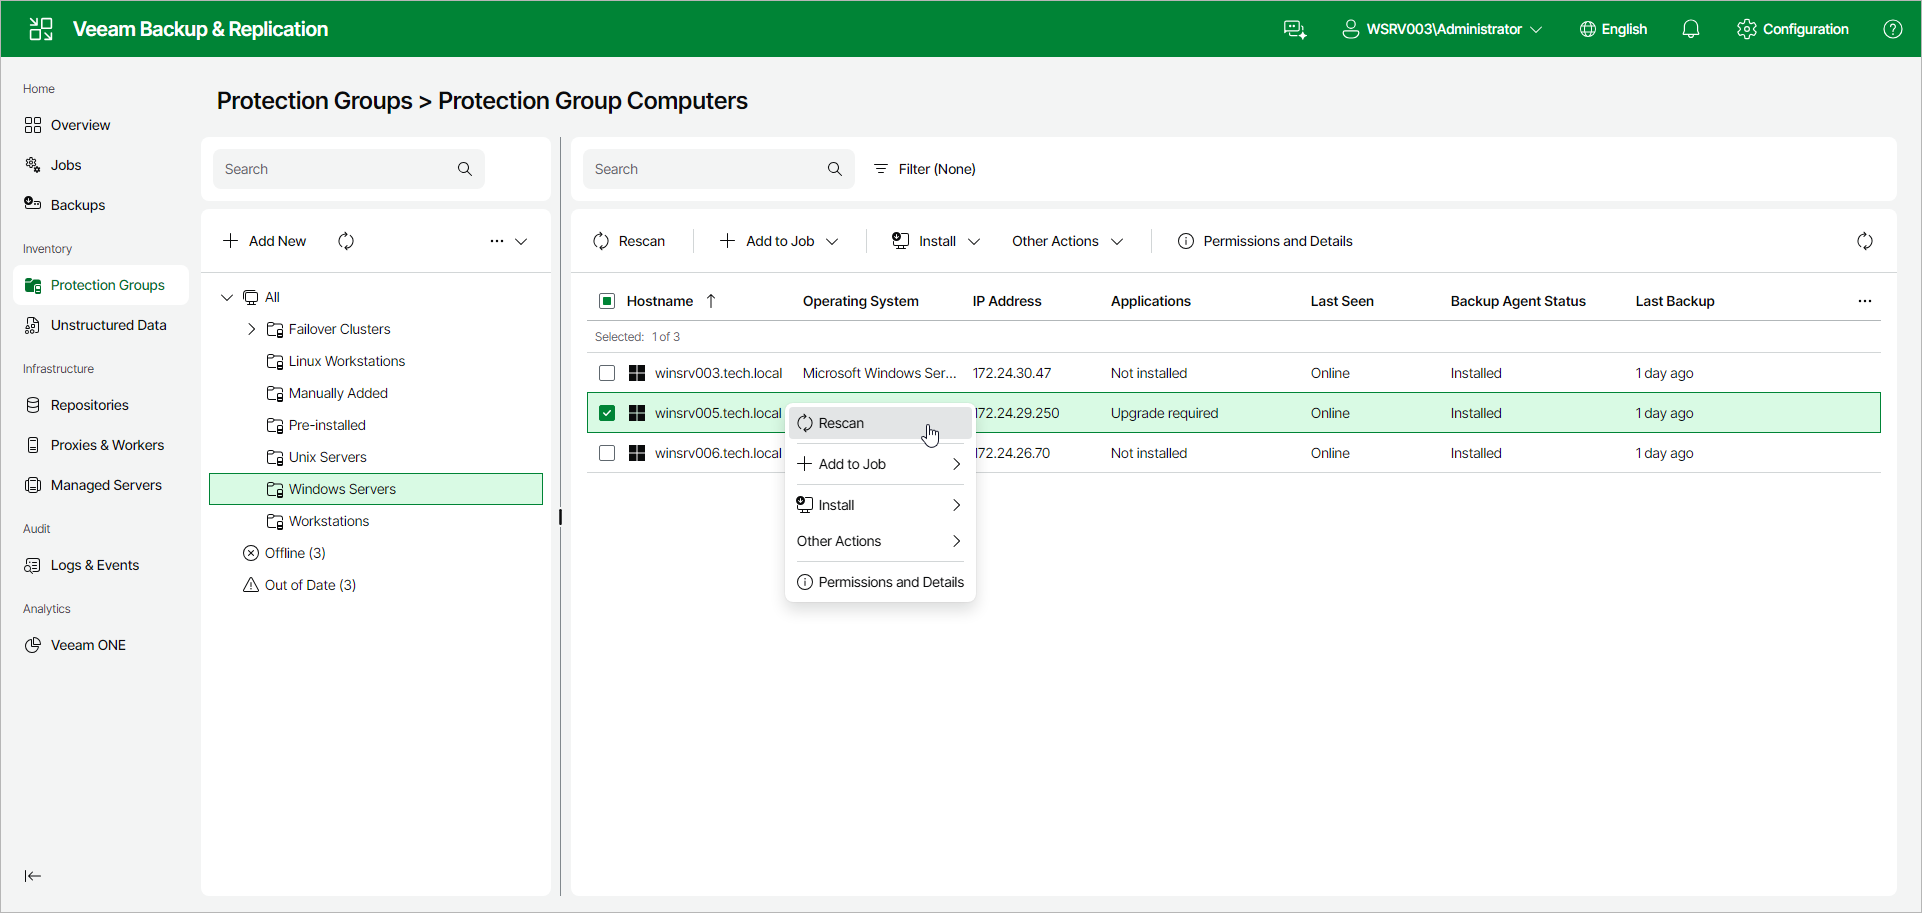
Task: Click the Backup Agent Status column header
Action: [x=1518, y=301]
